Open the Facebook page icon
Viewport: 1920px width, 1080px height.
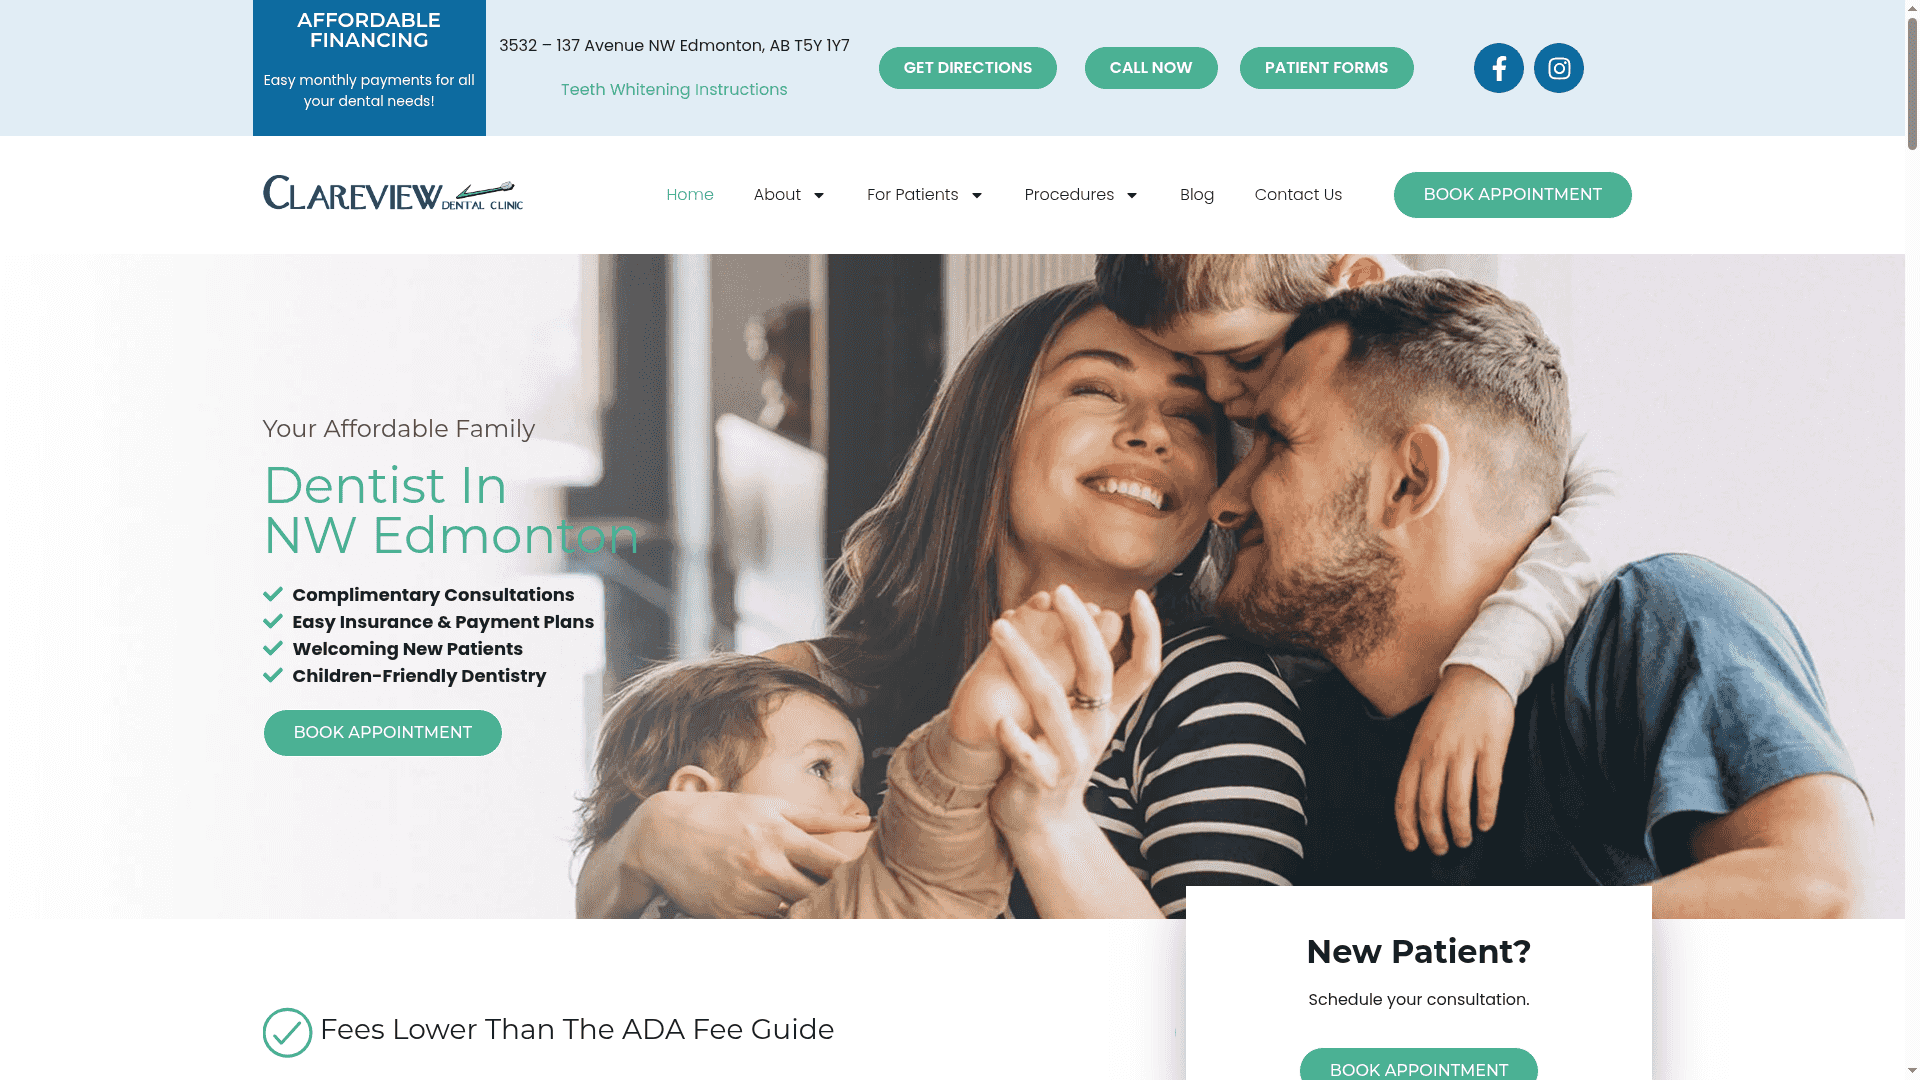click(1498, 68)
